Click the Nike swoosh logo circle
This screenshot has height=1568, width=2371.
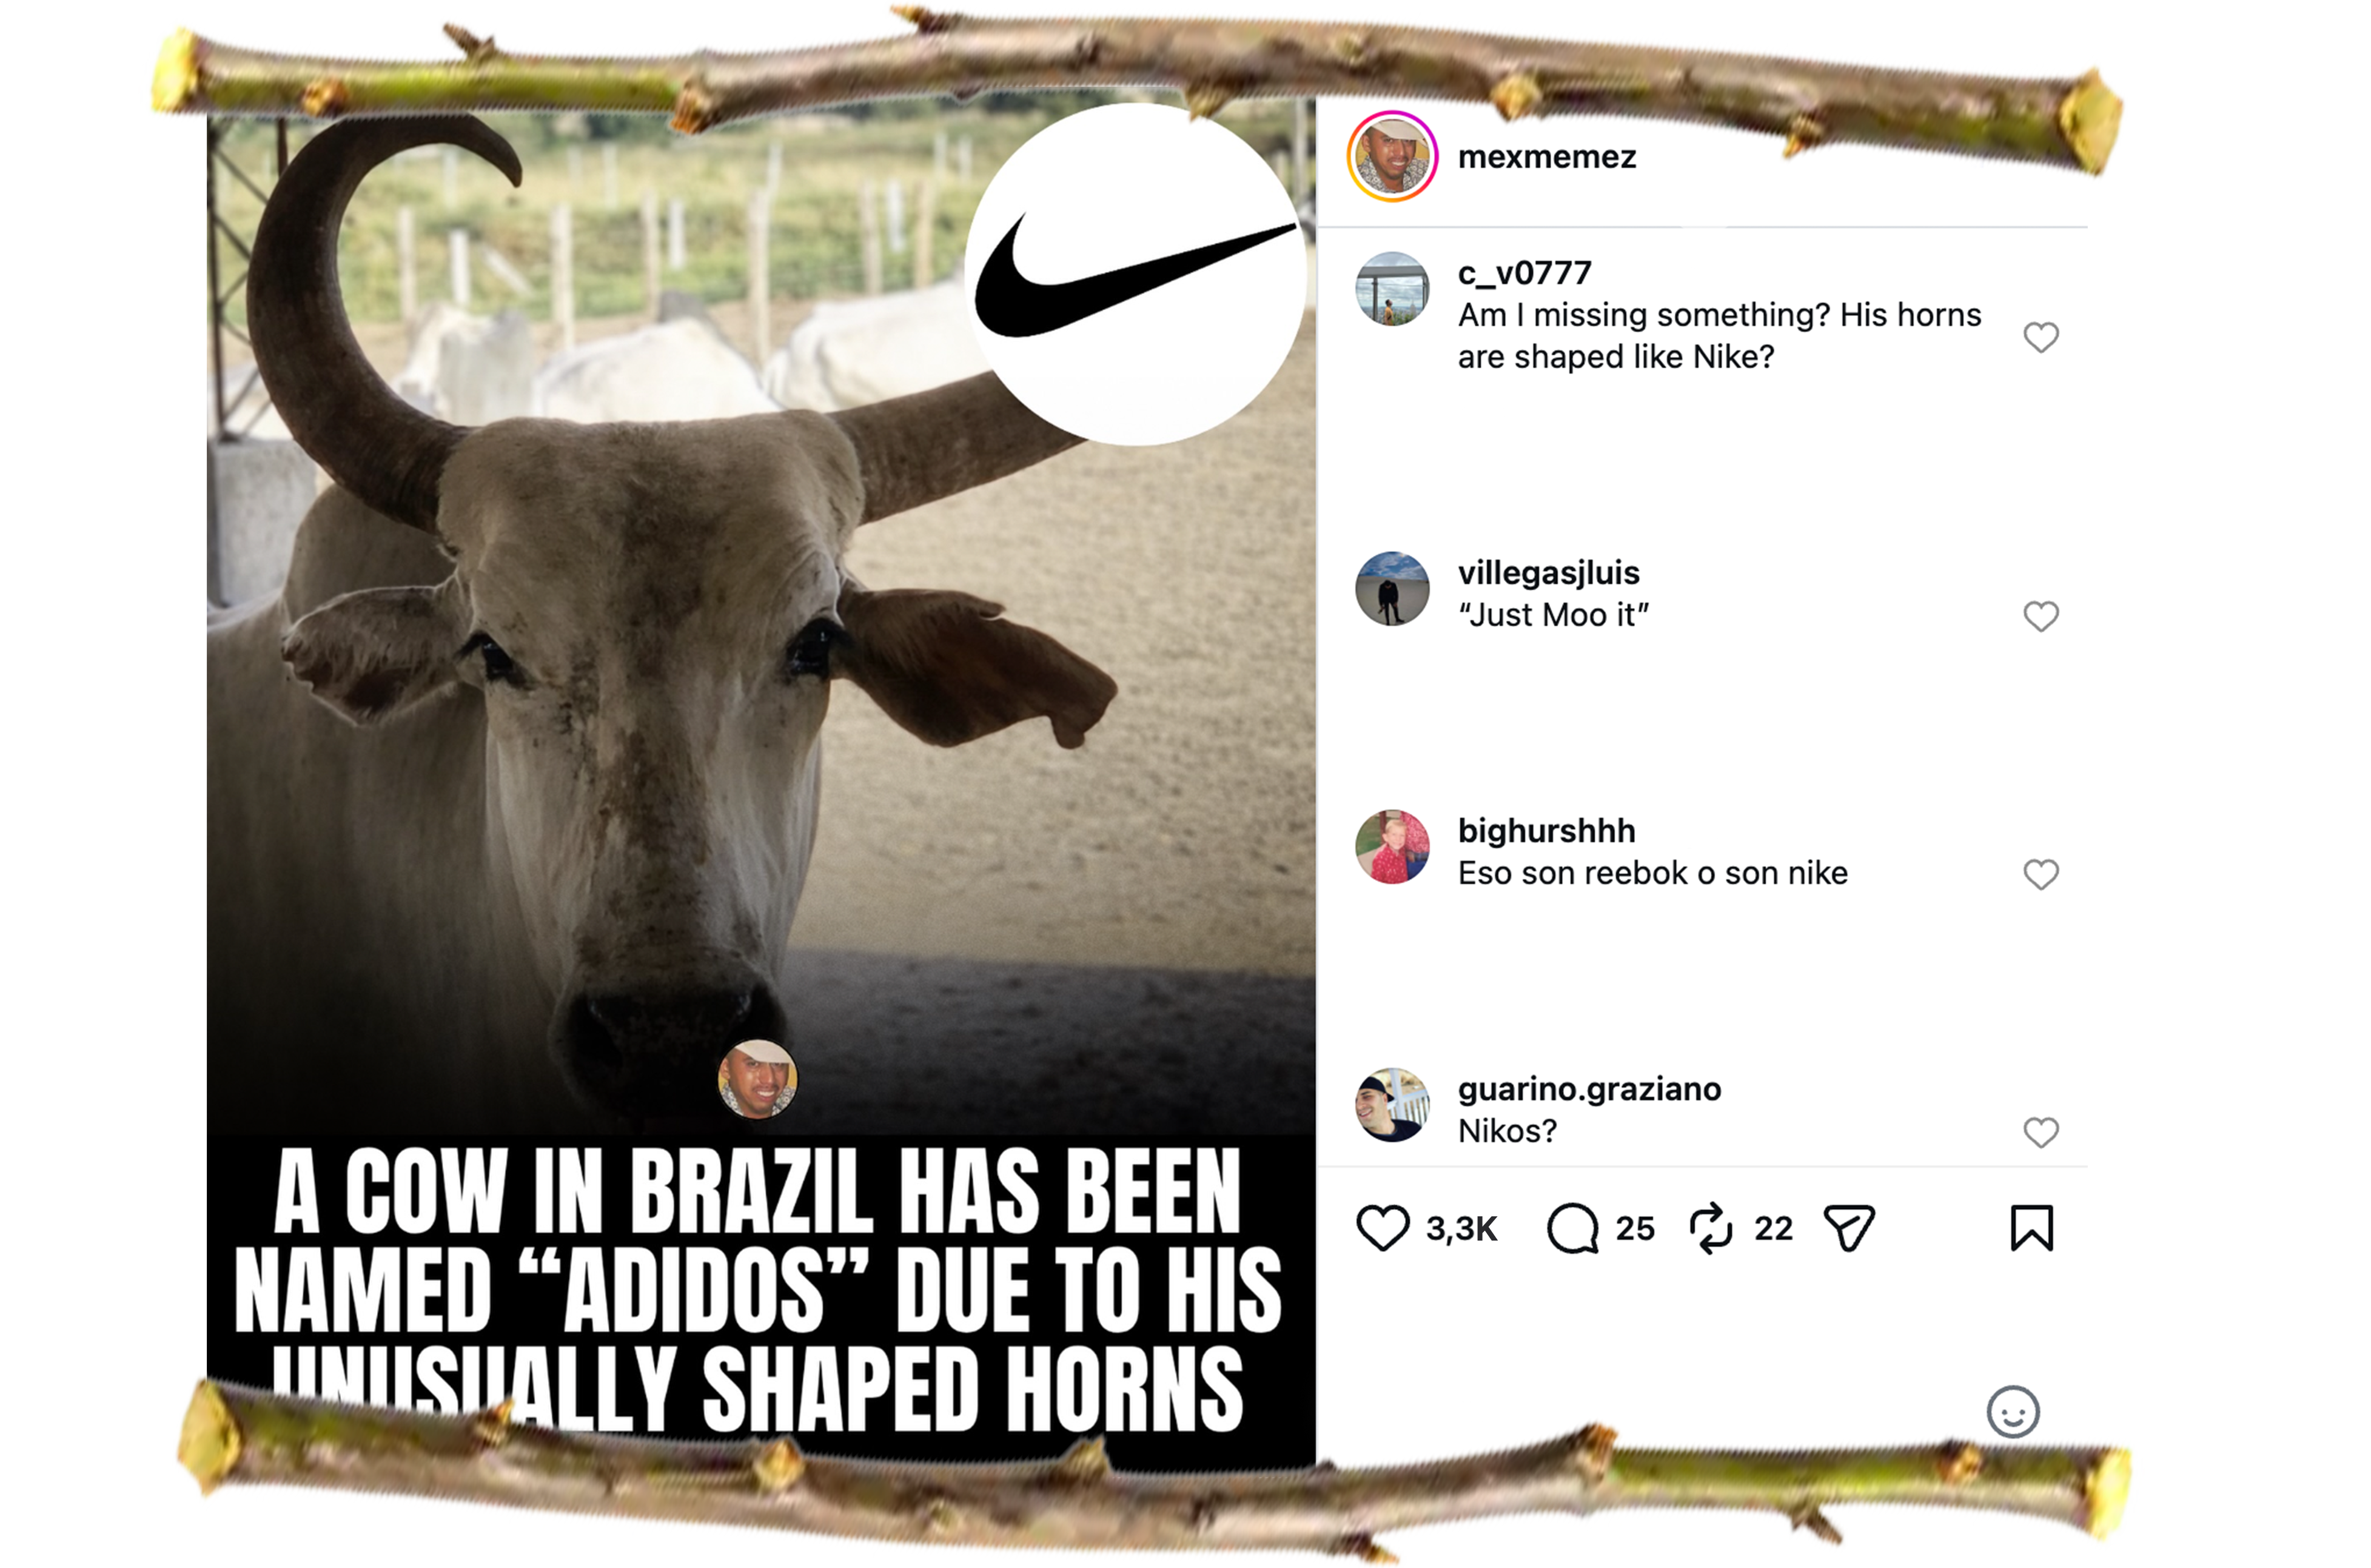click(1135, 273)
